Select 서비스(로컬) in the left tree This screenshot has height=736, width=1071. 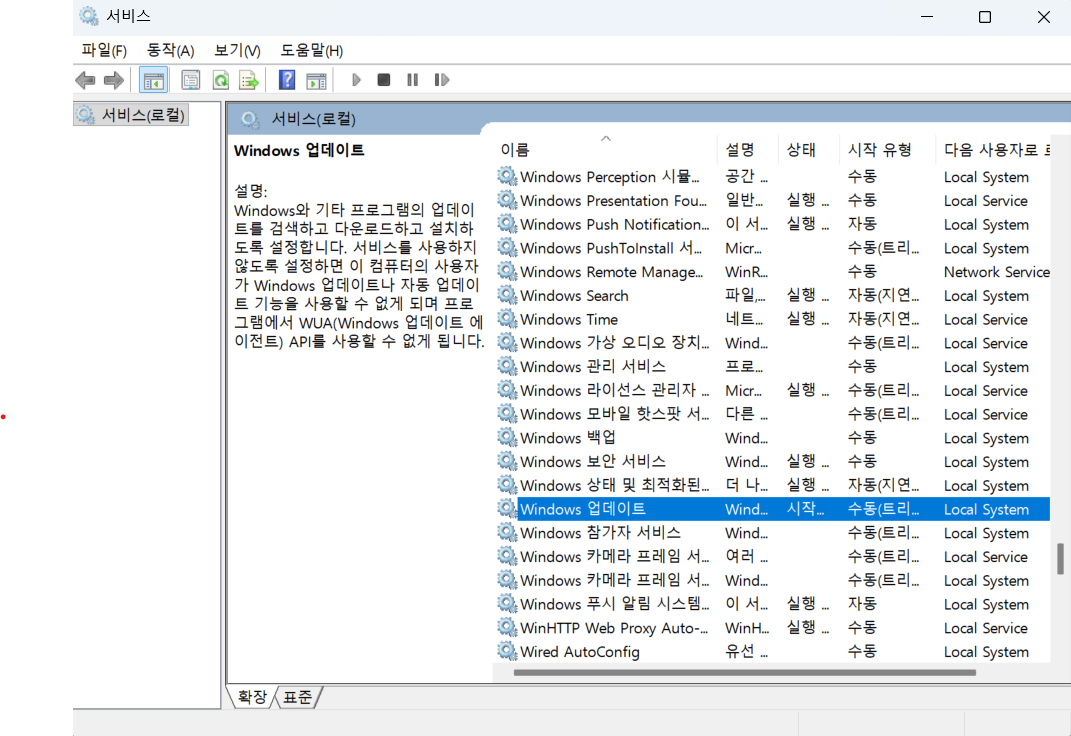point(131,115)
